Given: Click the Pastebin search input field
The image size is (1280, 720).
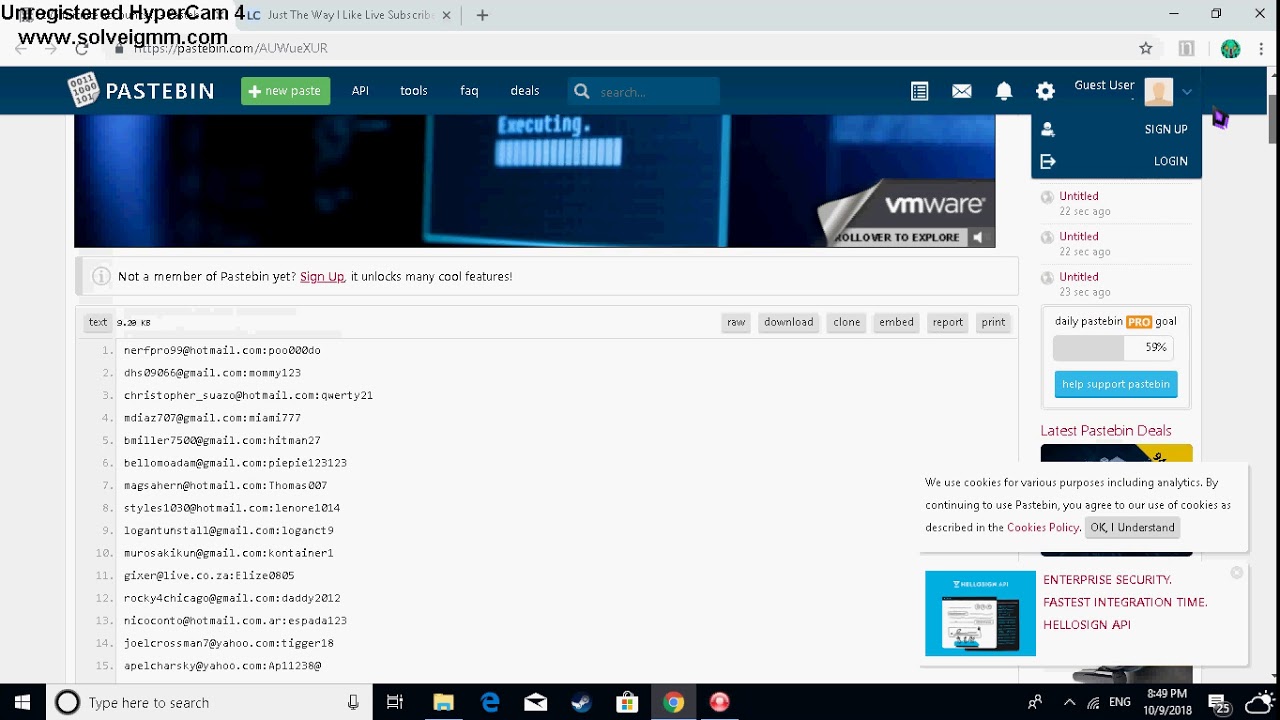Looking at the screenshot, I should tap(655, 92).
